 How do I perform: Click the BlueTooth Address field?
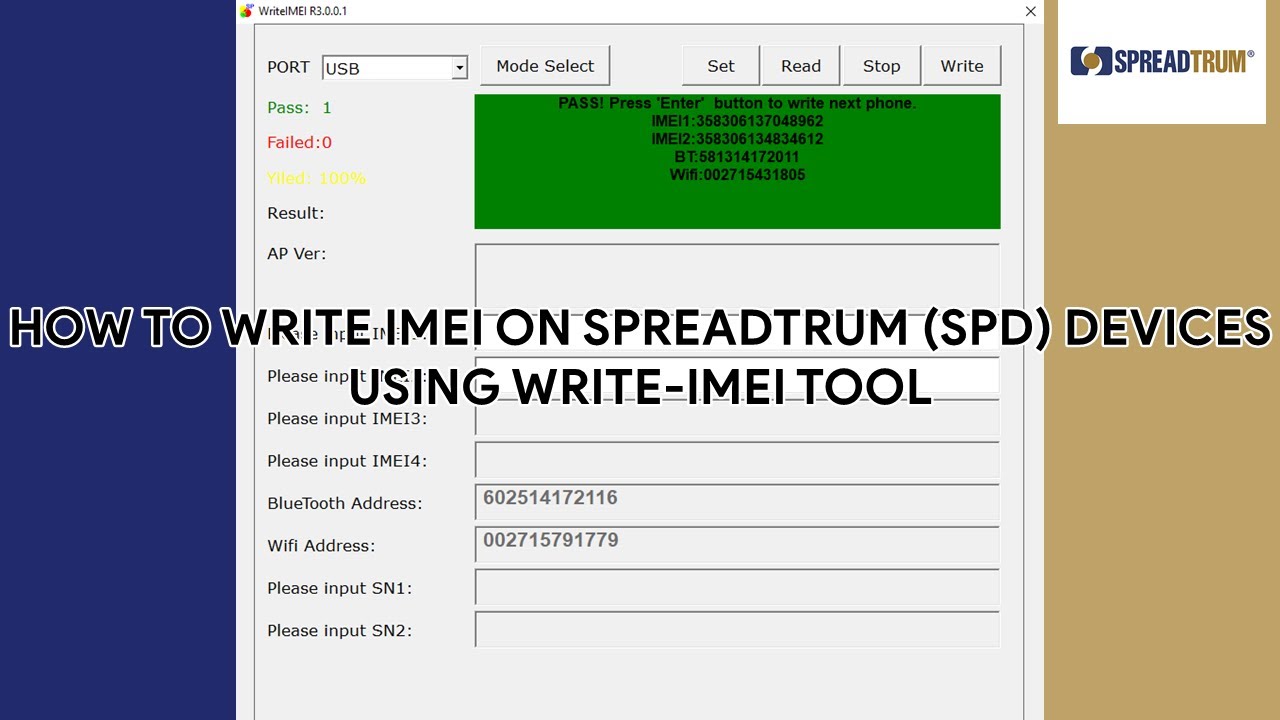(x=737, y=502)
